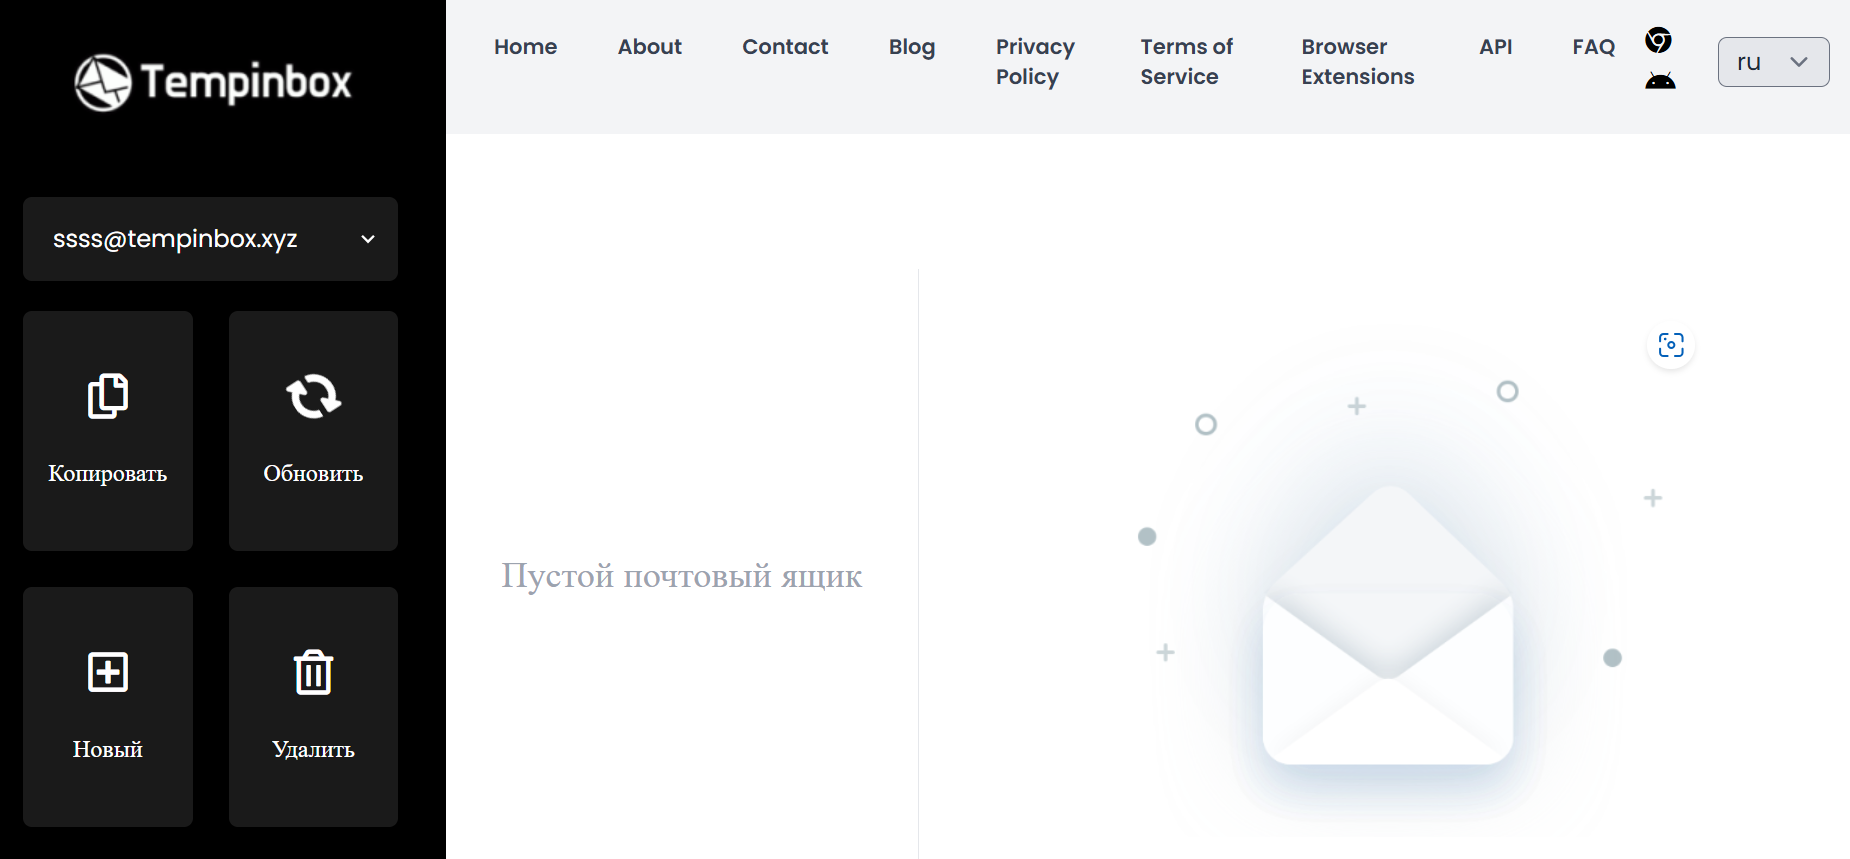Open the Android app icon
This screenshot has width=1850, height=859.
(1660, 81)
